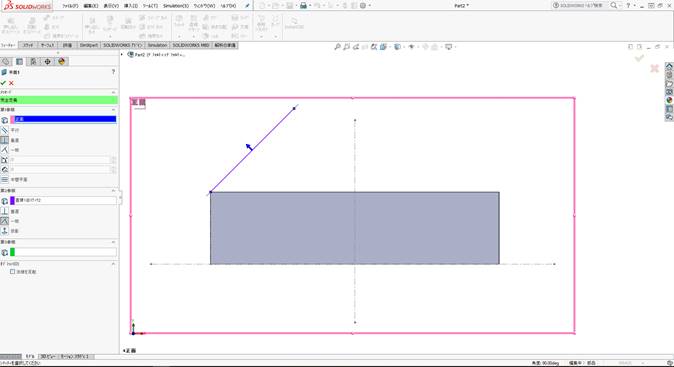Click the zoom to fit icon above viewport
674x367 pixels.
click(337, 47)
